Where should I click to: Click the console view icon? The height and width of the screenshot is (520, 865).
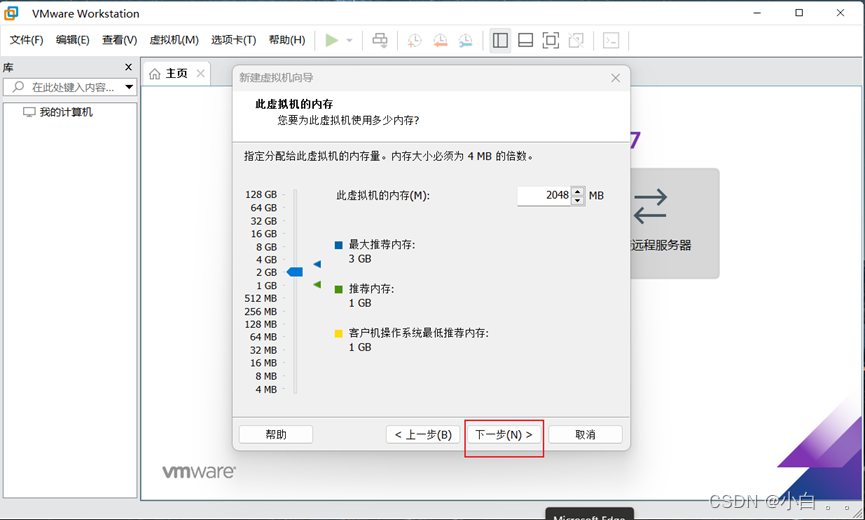click(x=611, y=40)
